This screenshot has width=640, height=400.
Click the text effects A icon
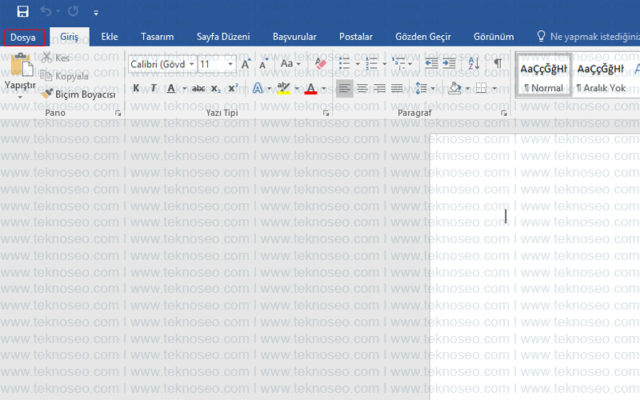point(258,88)
